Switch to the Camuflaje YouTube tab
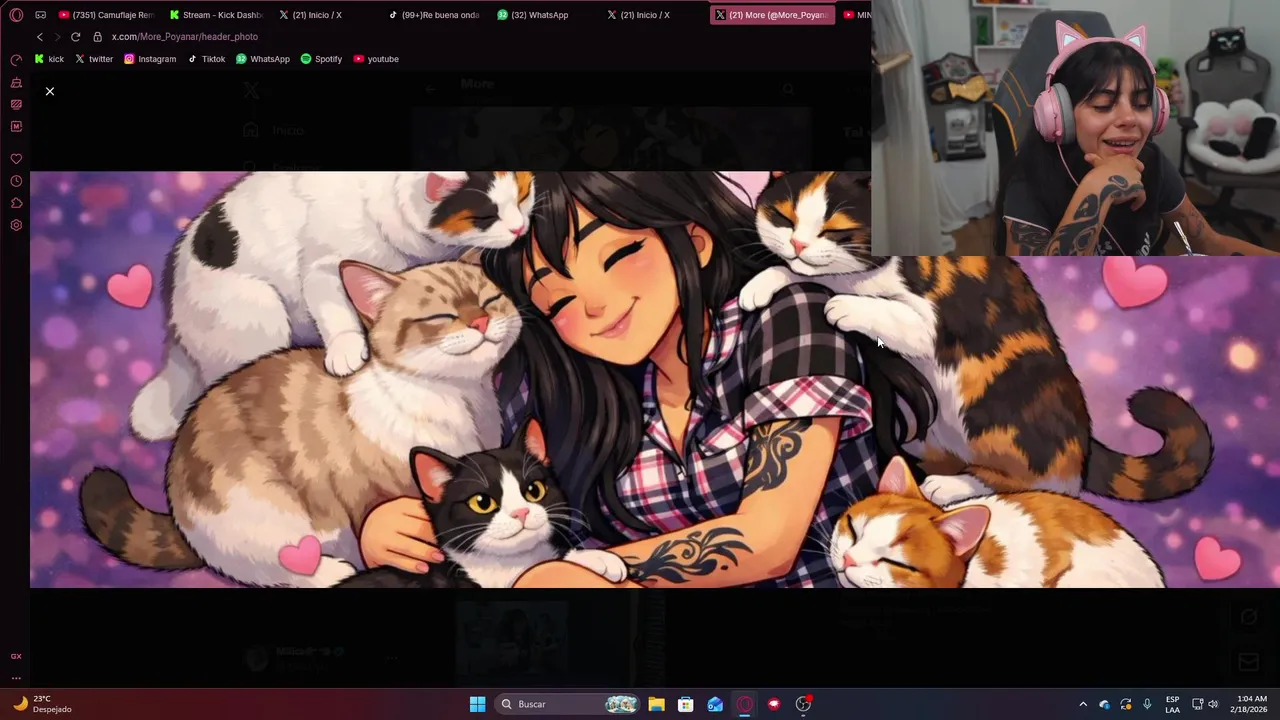1280x720 pixels. click(x=105, y=15)
